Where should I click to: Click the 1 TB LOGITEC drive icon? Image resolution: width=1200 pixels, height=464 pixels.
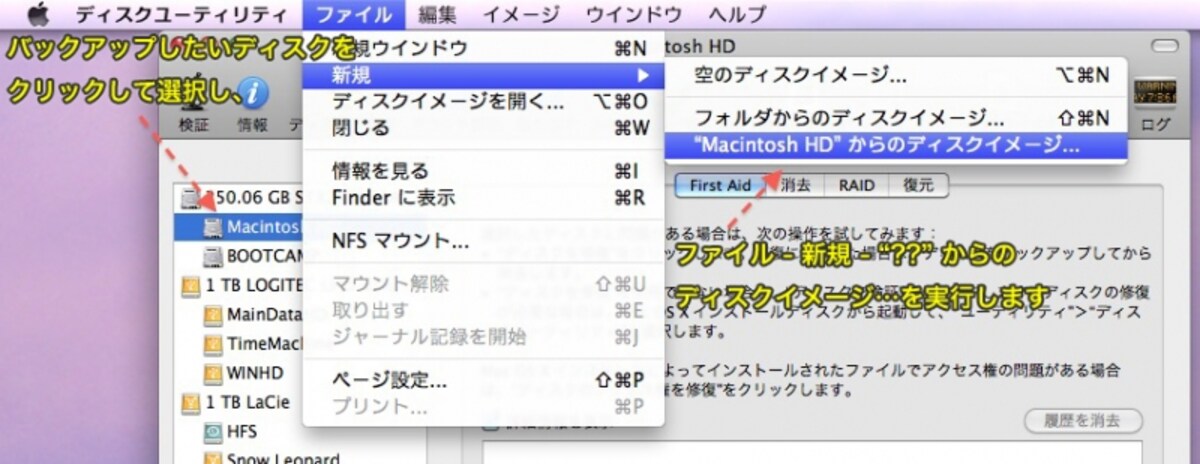[x=190, y=285]
